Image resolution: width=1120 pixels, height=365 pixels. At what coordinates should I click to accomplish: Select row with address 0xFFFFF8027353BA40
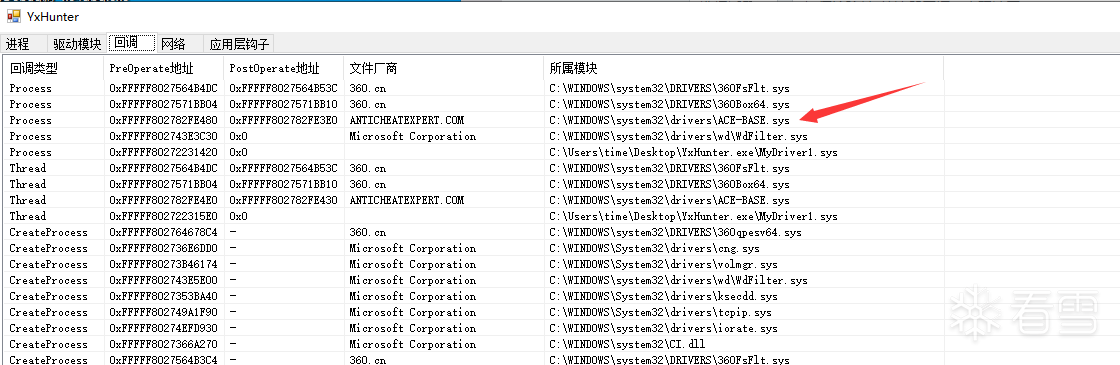click(474, 296)
